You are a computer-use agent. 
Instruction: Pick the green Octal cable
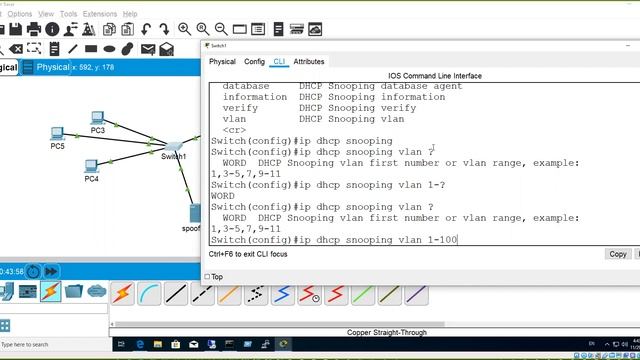(x=363, y=293)
